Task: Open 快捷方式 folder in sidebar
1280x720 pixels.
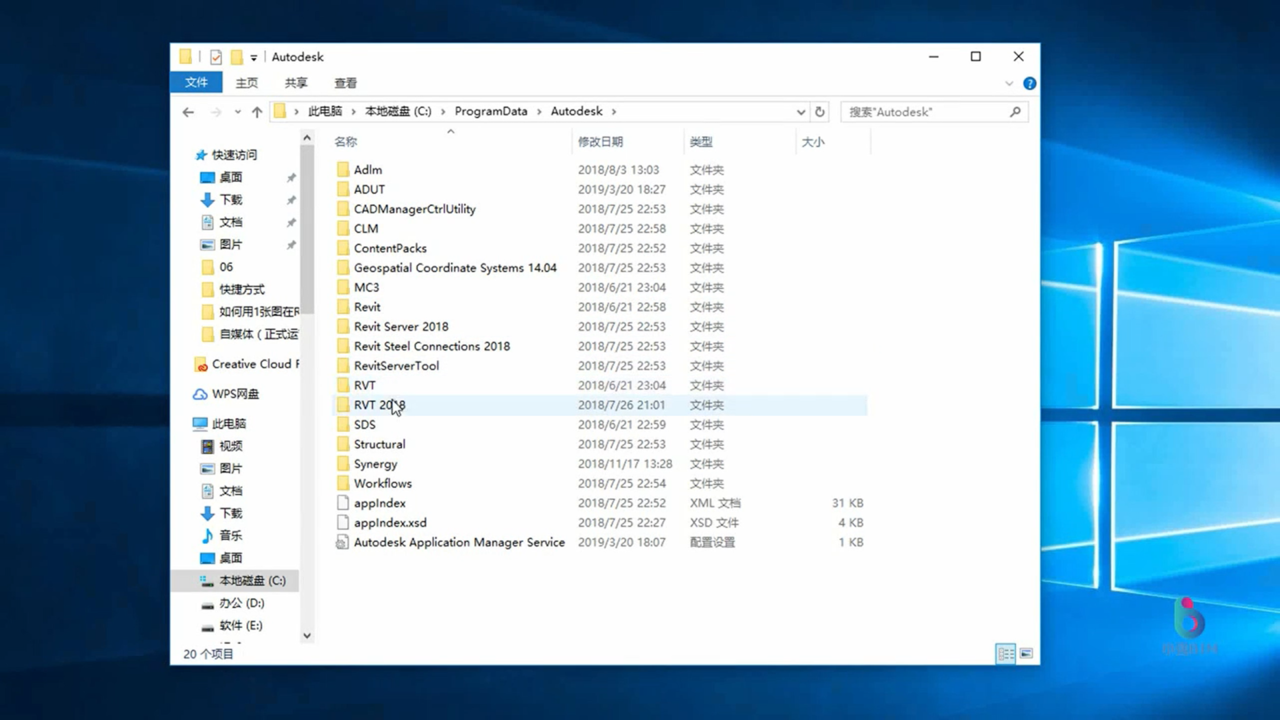Action: pyautogui.click(x=233, y=290)
